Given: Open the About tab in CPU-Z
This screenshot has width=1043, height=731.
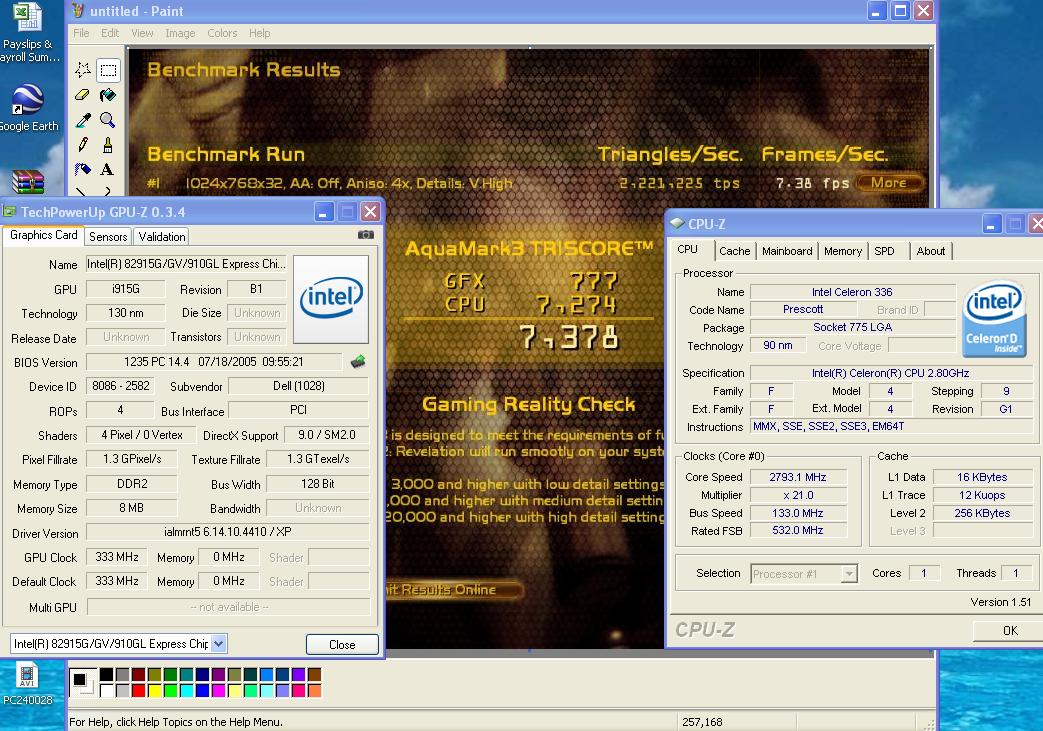Looking at the screenshot, I should tap(931, 251).
